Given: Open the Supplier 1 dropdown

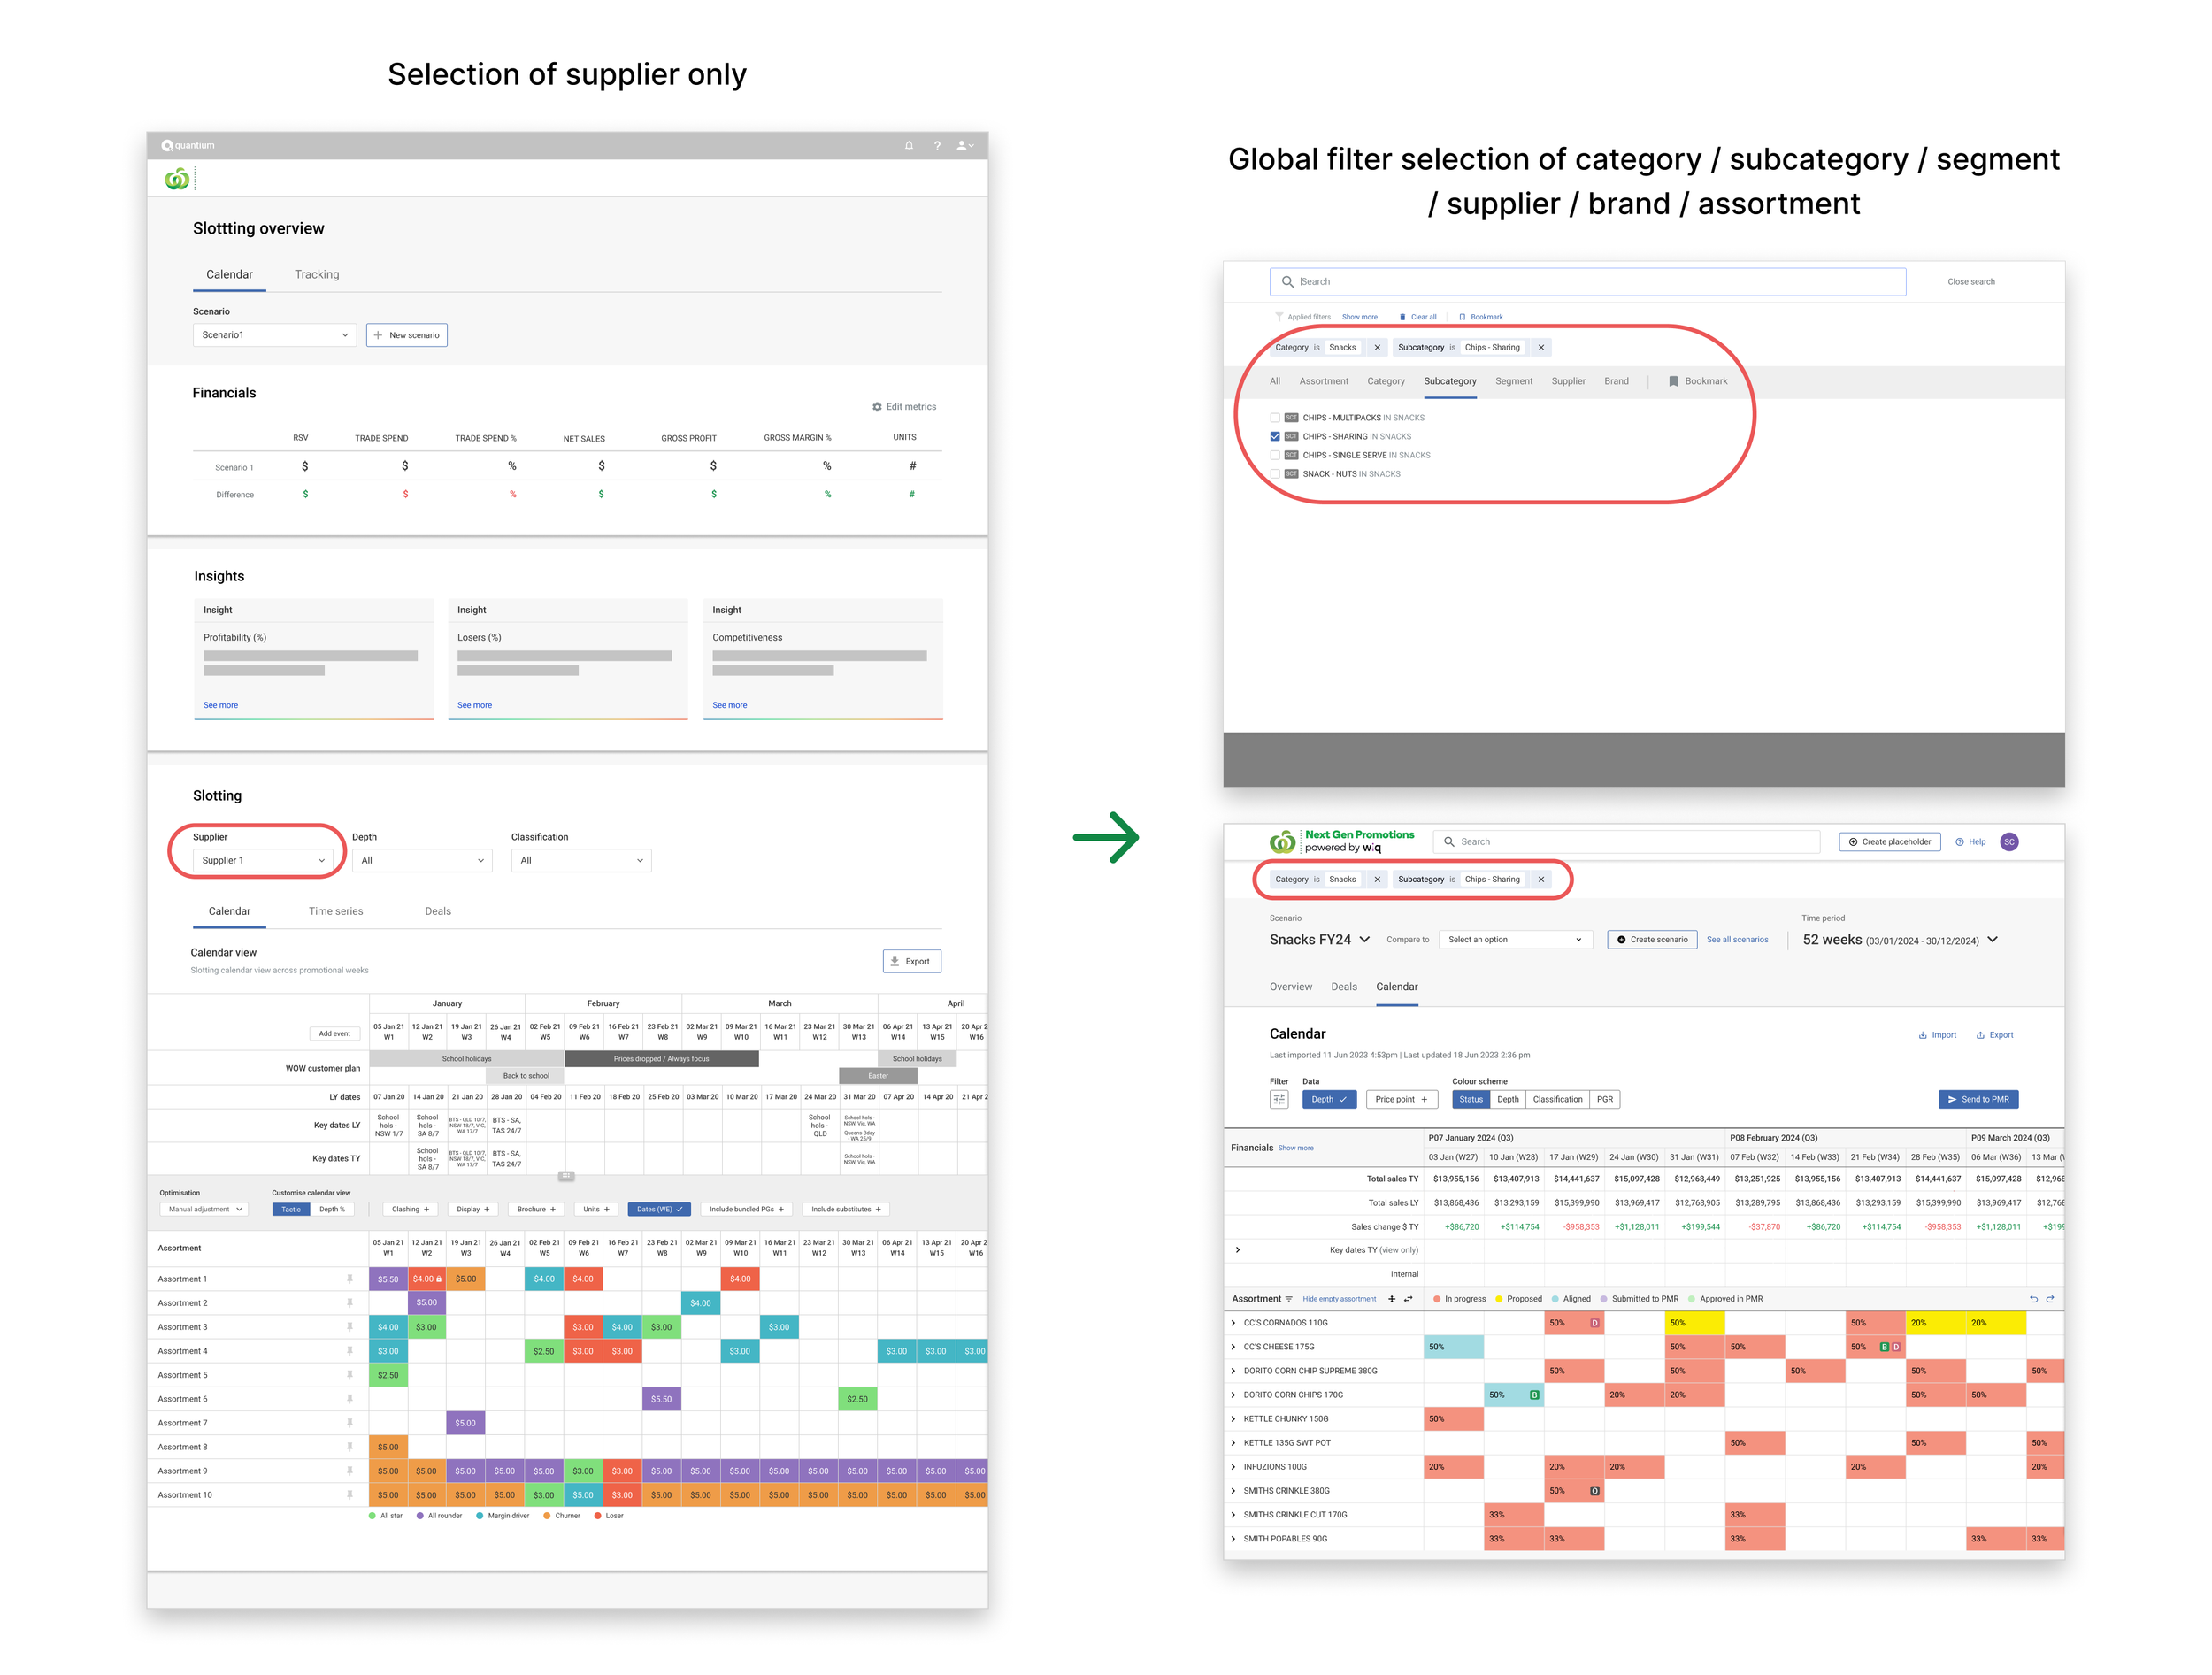Looking at the screenshot, I should tap(263, 861).
